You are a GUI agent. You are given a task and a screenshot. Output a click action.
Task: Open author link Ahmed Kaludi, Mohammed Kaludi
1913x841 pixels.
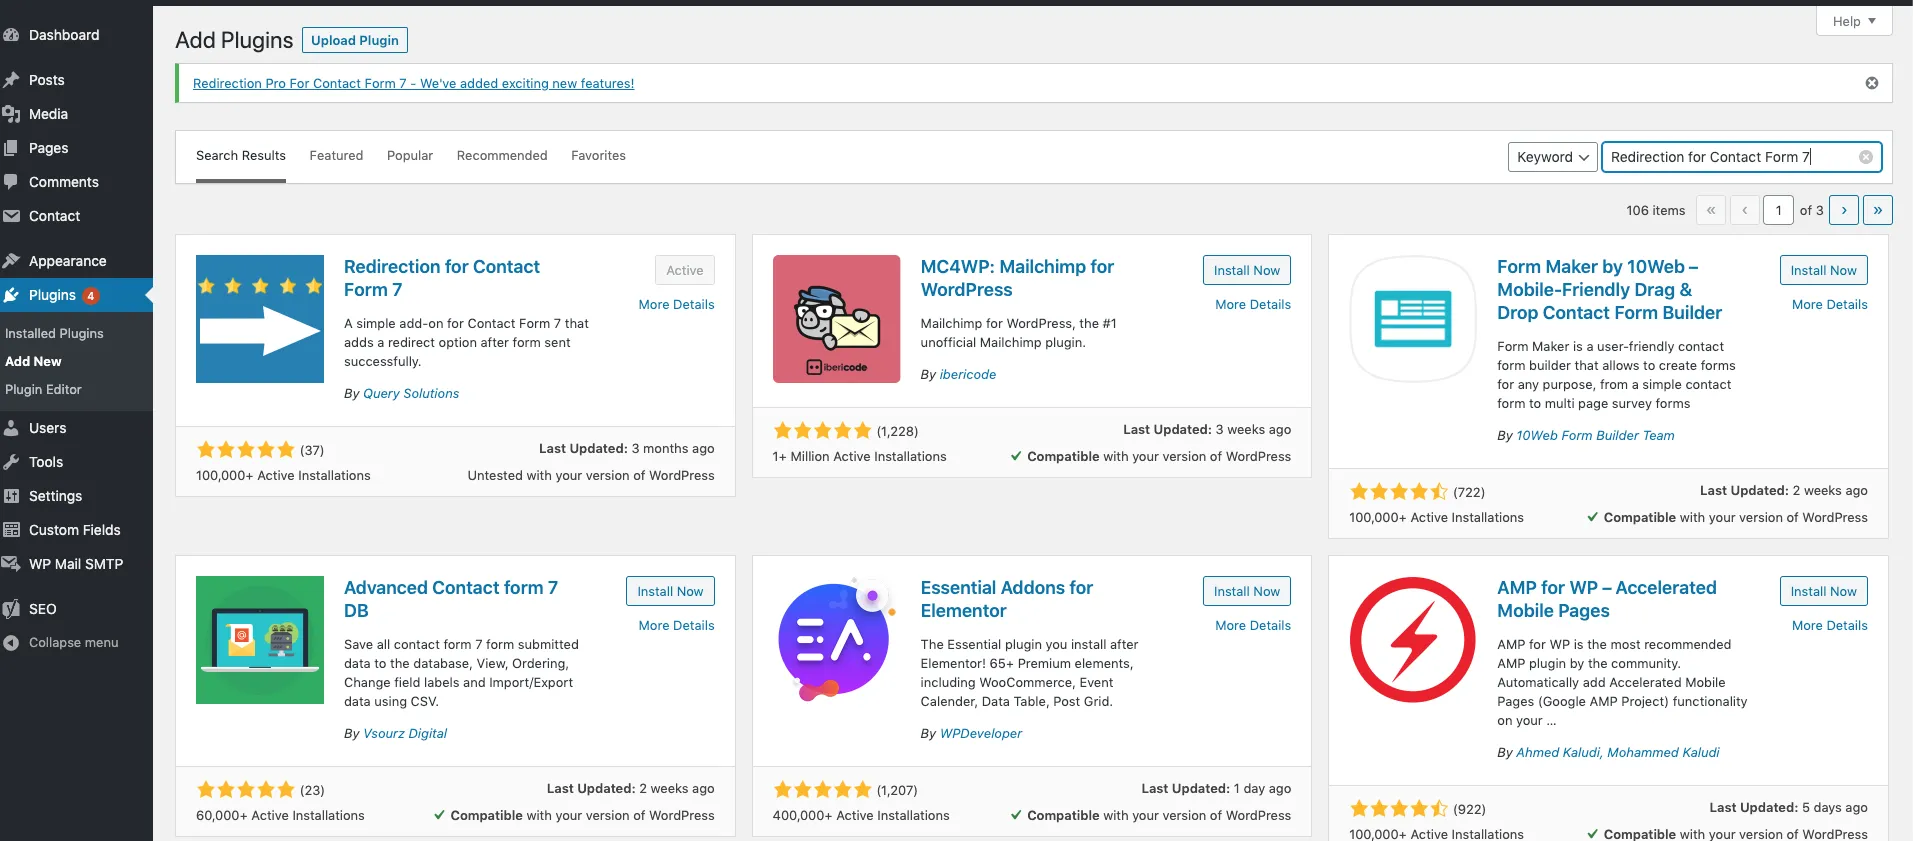click(1618, 753)
